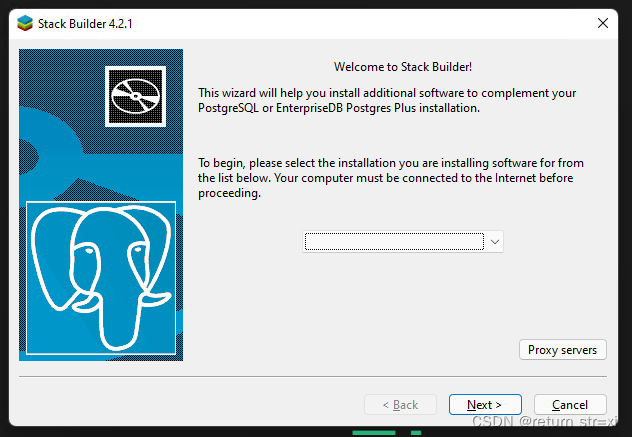Close the Stack Builder window

tap(603, 23)
